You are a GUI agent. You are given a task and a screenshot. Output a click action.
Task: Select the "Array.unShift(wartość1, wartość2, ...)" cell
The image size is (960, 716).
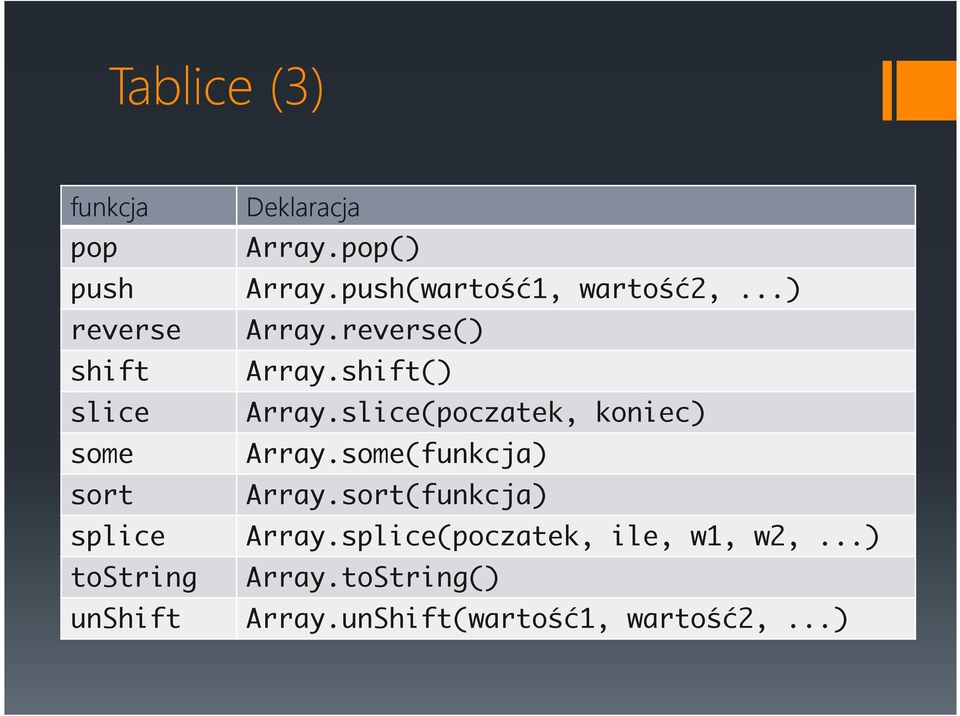576,619
